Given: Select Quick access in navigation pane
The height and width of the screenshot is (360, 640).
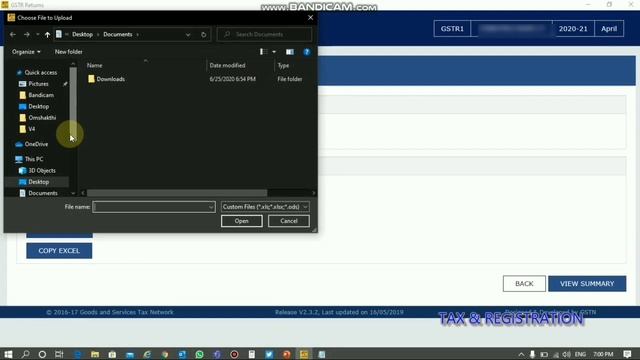Looking at the screenshot, I should tap(40, 72).
